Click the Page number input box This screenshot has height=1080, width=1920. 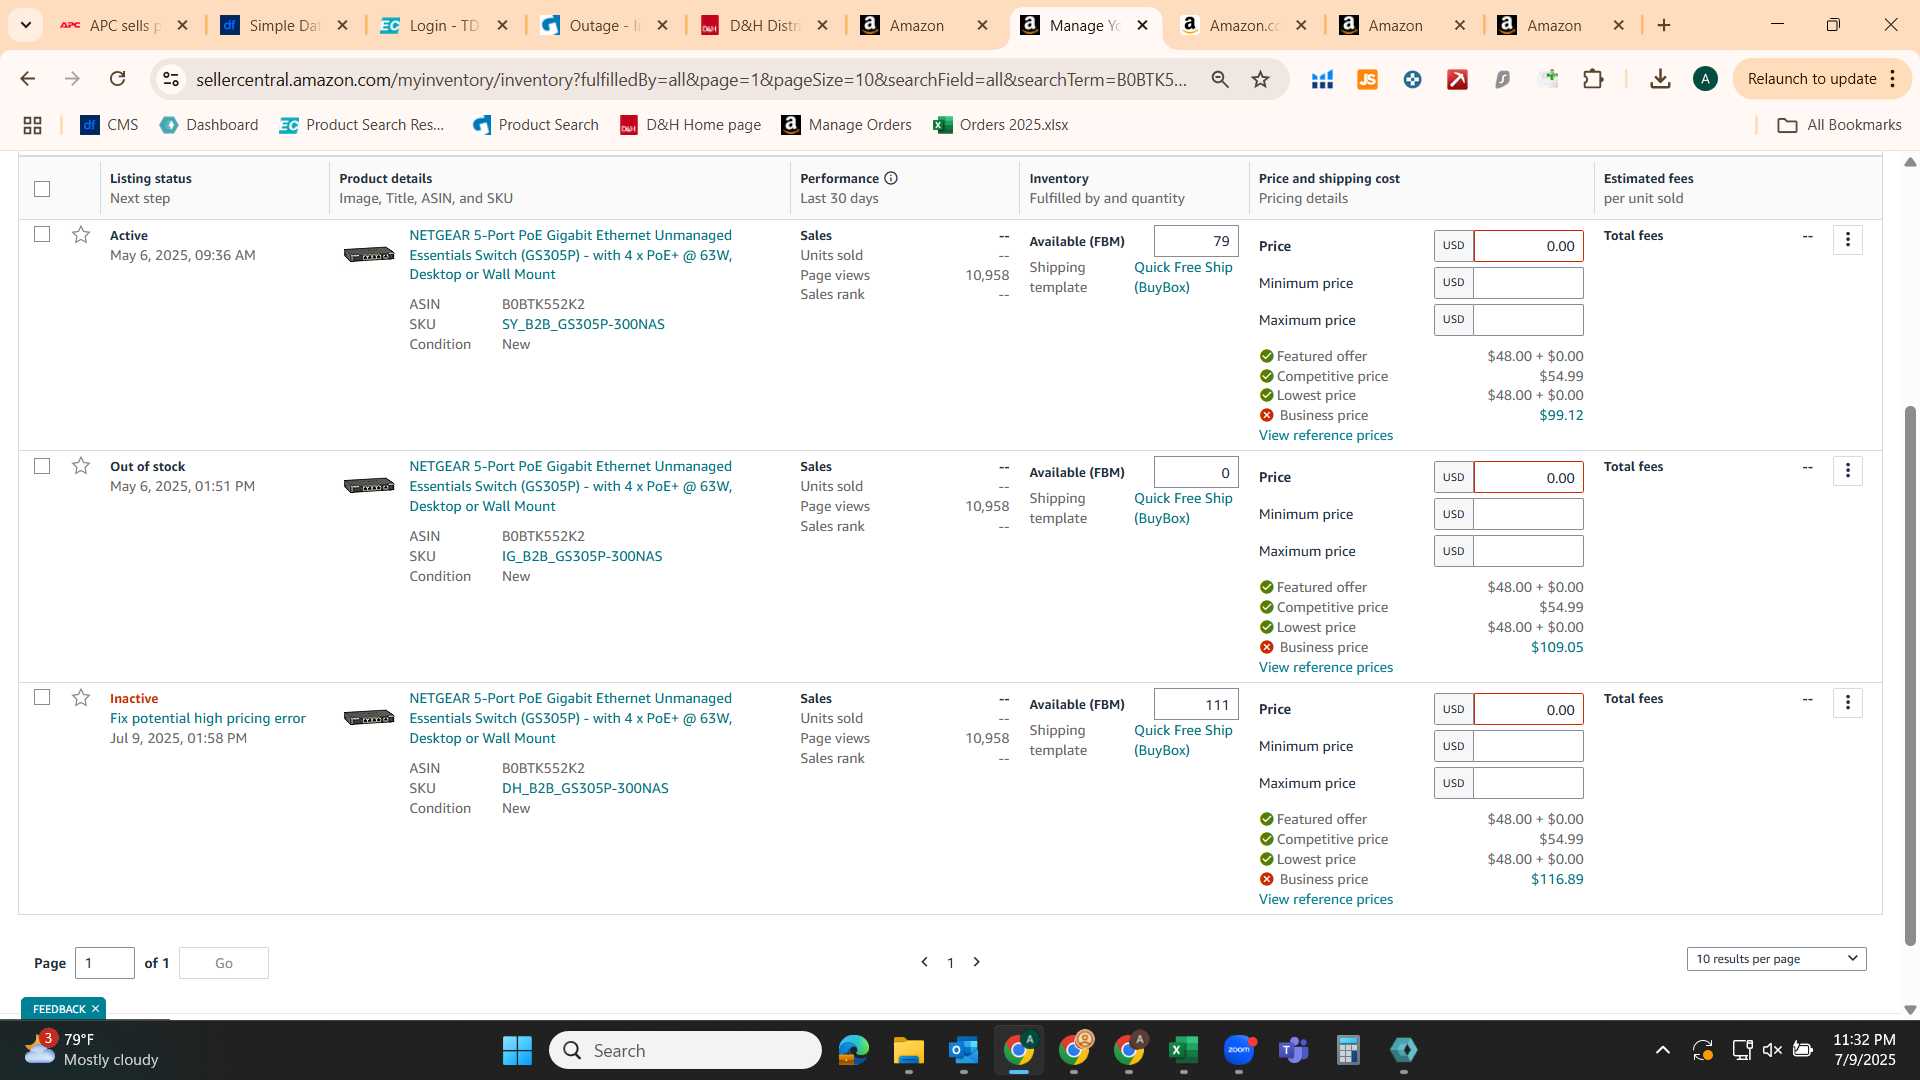[x=105, y=963]
